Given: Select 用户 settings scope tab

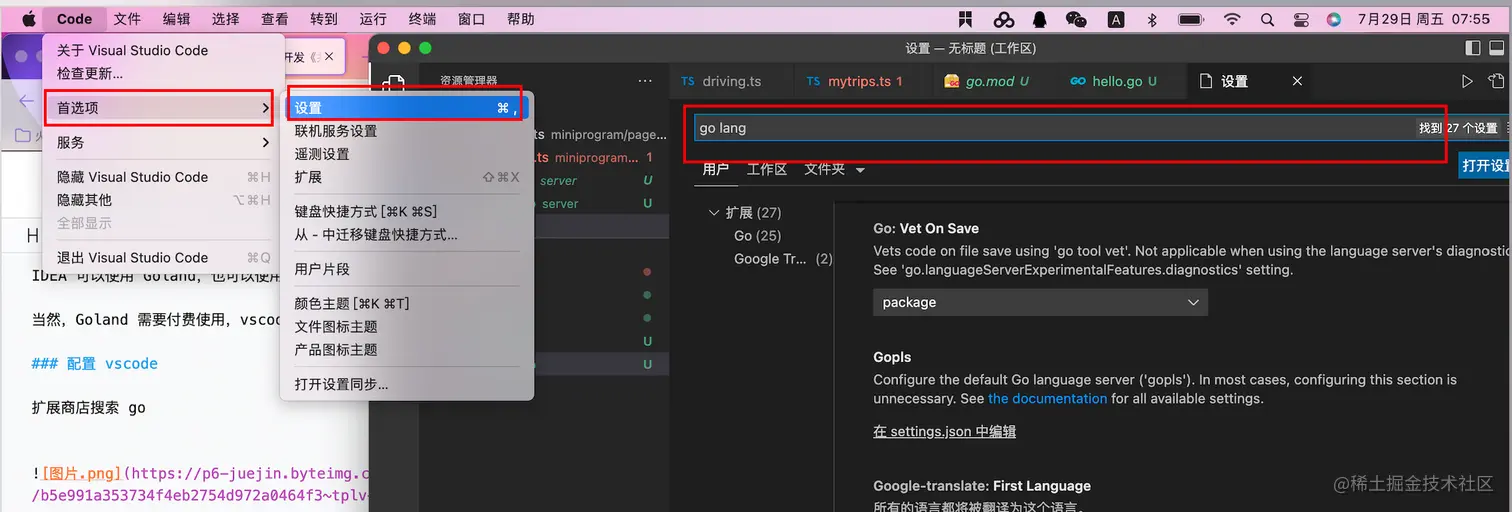Looking at the screenshot, I should point(716,169).
